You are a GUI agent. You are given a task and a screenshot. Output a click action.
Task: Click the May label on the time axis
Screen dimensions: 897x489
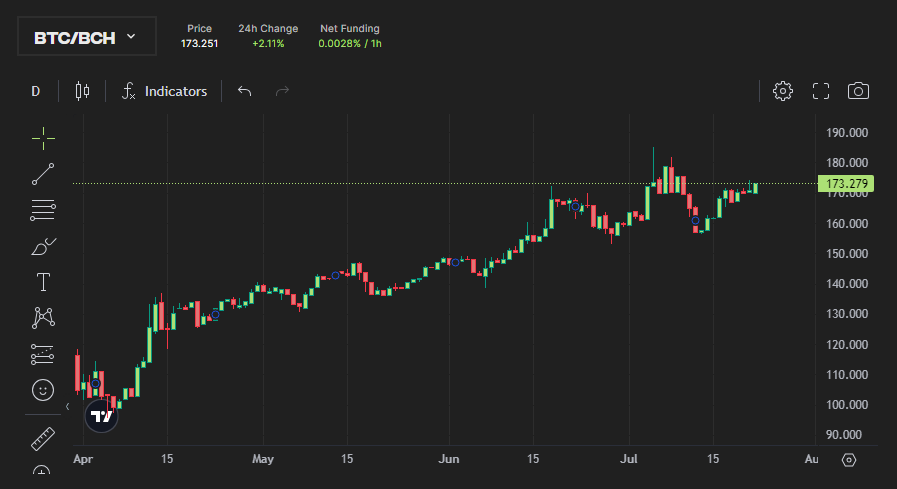pyautogui.click(x=263, y=459)
